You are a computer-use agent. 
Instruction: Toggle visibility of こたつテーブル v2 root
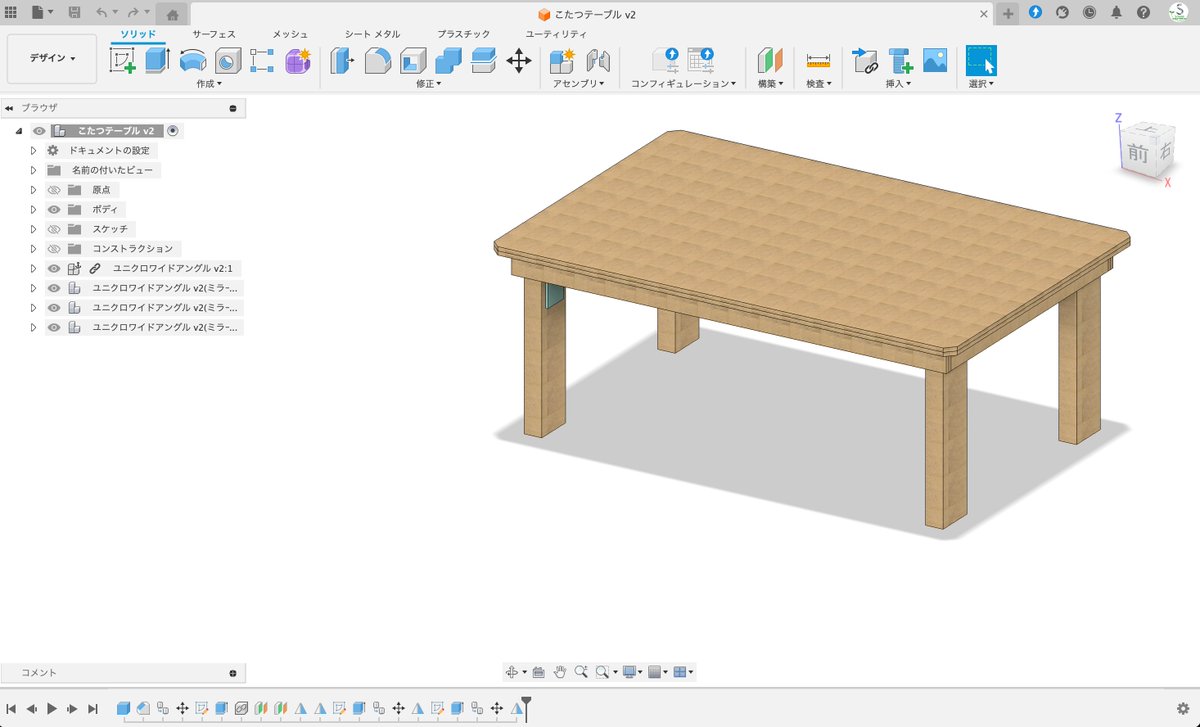click(39, 131)
